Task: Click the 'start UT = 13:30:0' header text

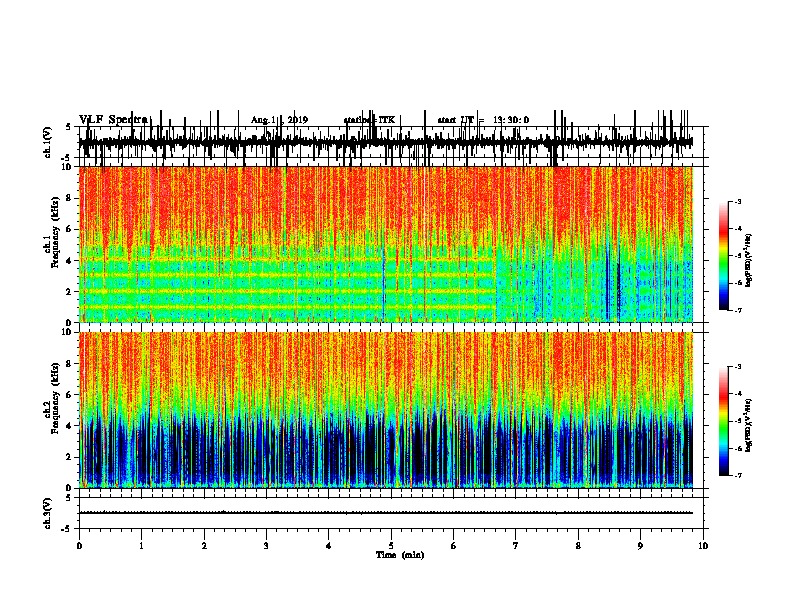Action: coord(483,120)
